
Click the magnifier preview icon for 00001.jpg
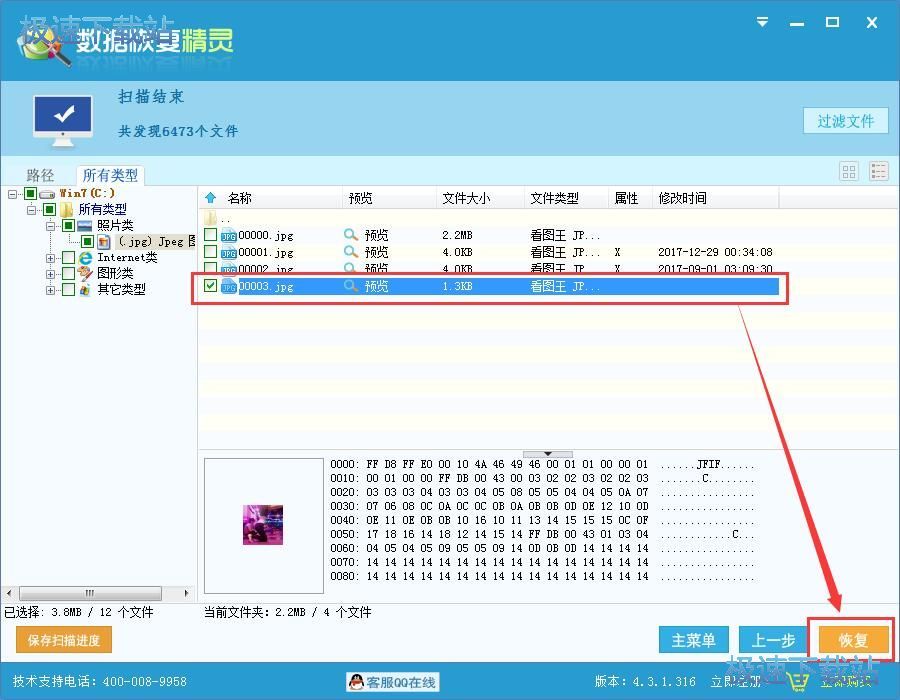tap(350, 252)
